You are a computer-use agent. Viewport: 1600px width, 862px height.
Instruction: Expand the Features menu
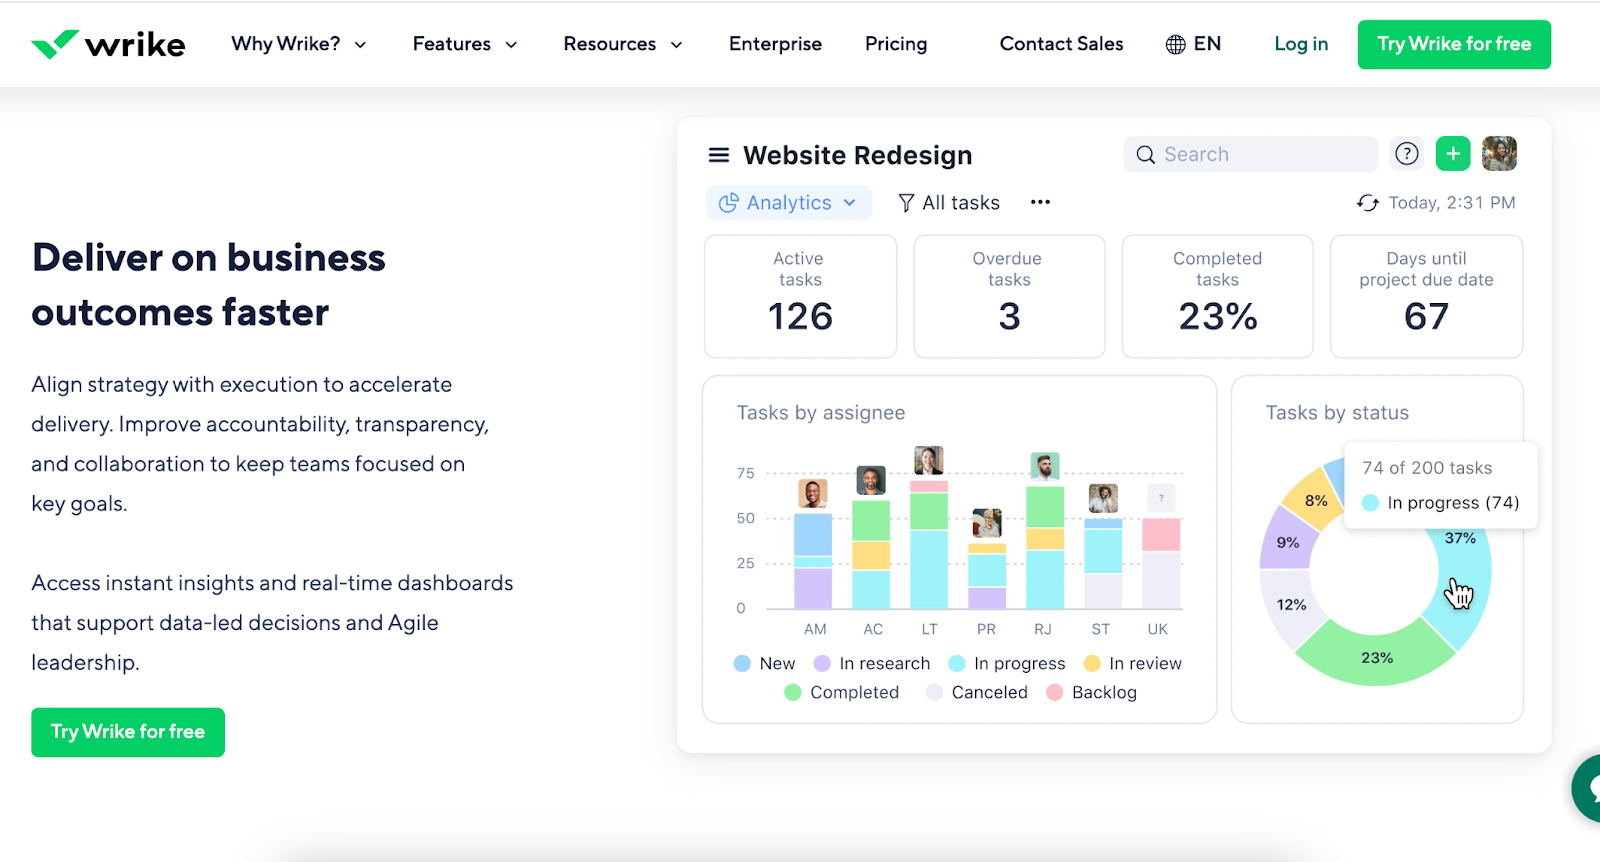click(465, 44)
